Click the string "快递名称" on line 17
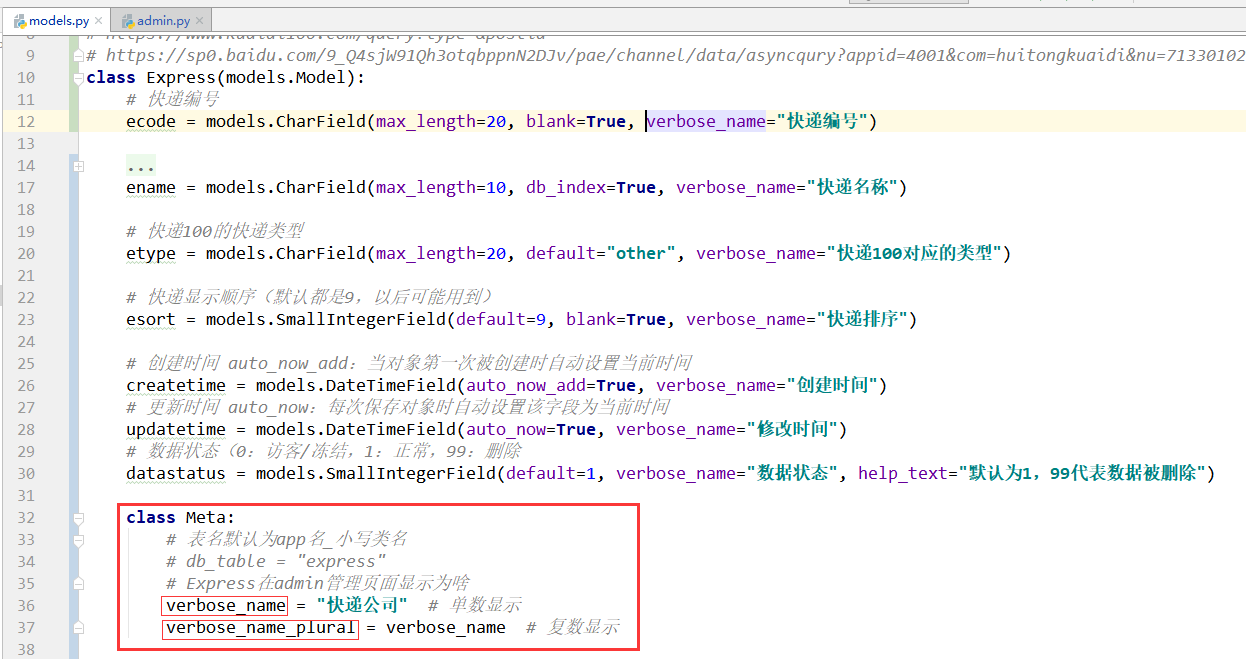The width and height of the screenshot is (1246, 659). point(852,188)
